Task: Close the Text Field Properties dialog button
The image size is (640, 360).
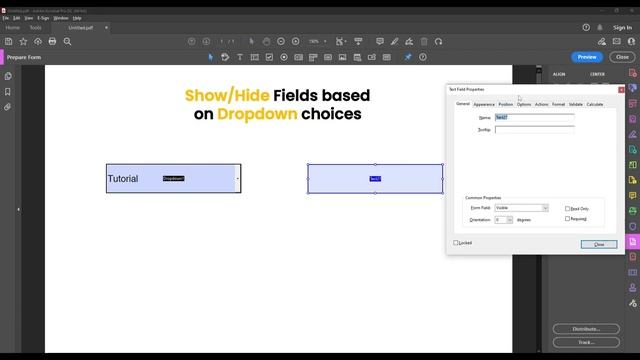Action: (x=599, y=244)
